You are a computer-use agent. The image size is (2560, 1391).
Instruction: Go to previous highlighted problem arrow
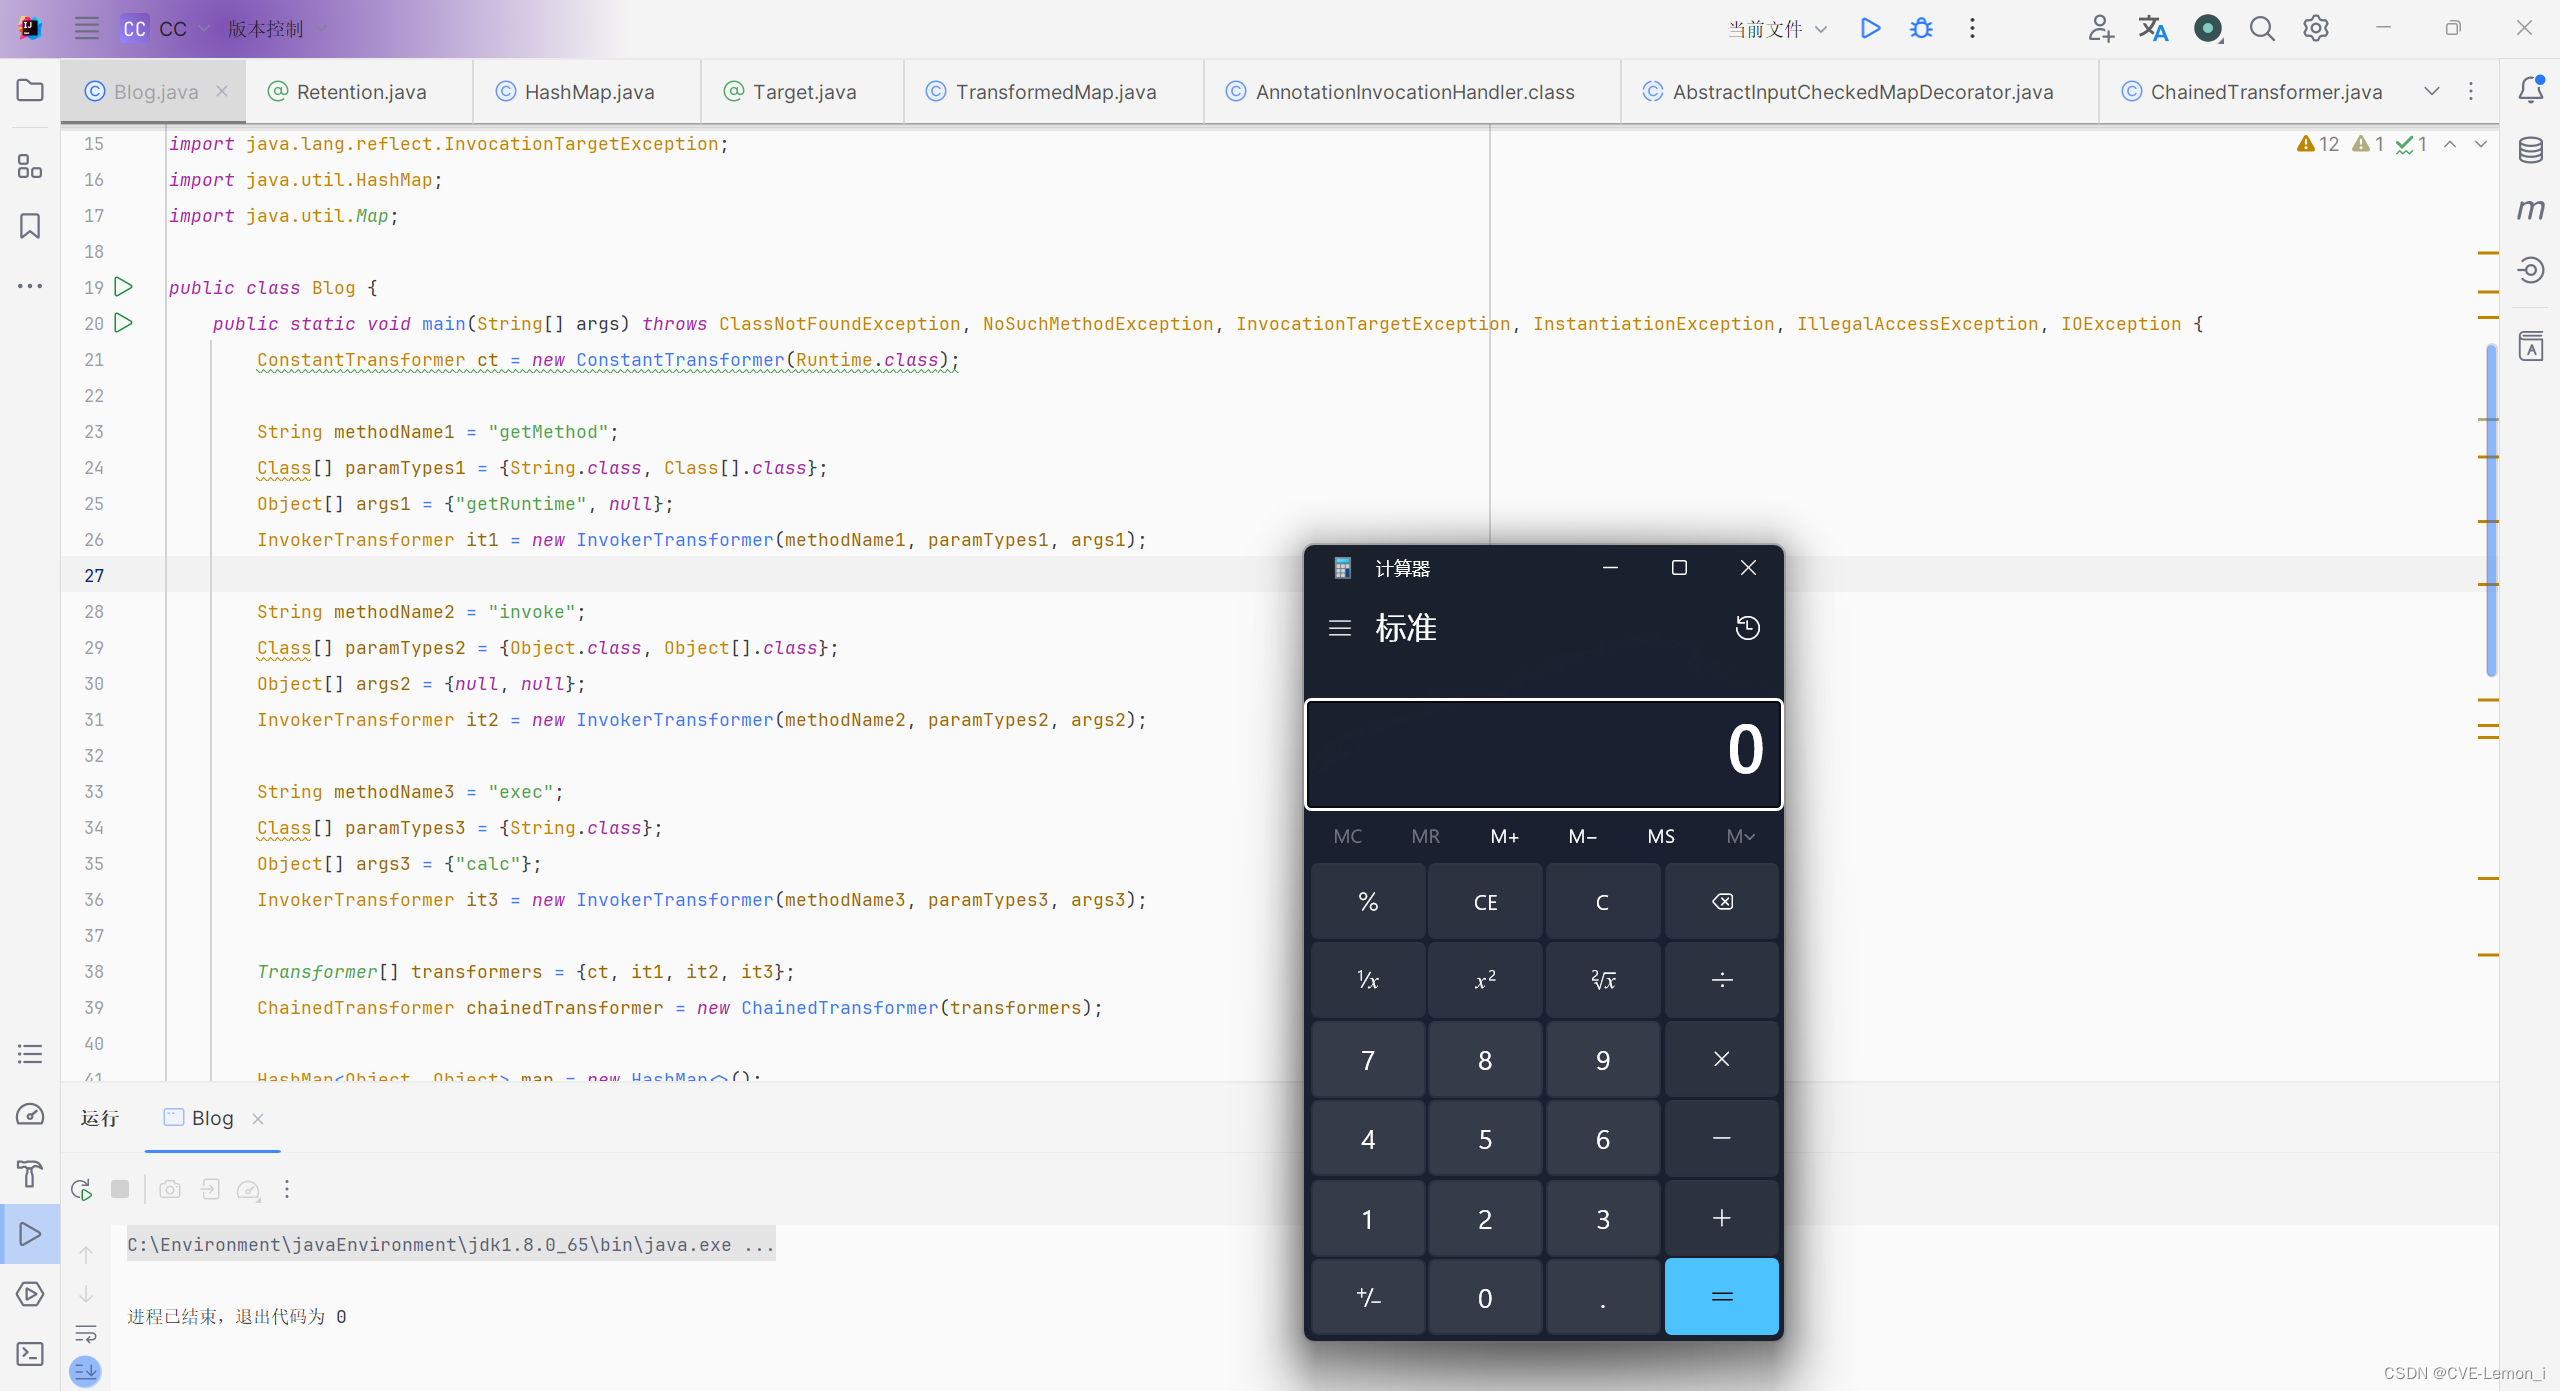click(2450, 144)
